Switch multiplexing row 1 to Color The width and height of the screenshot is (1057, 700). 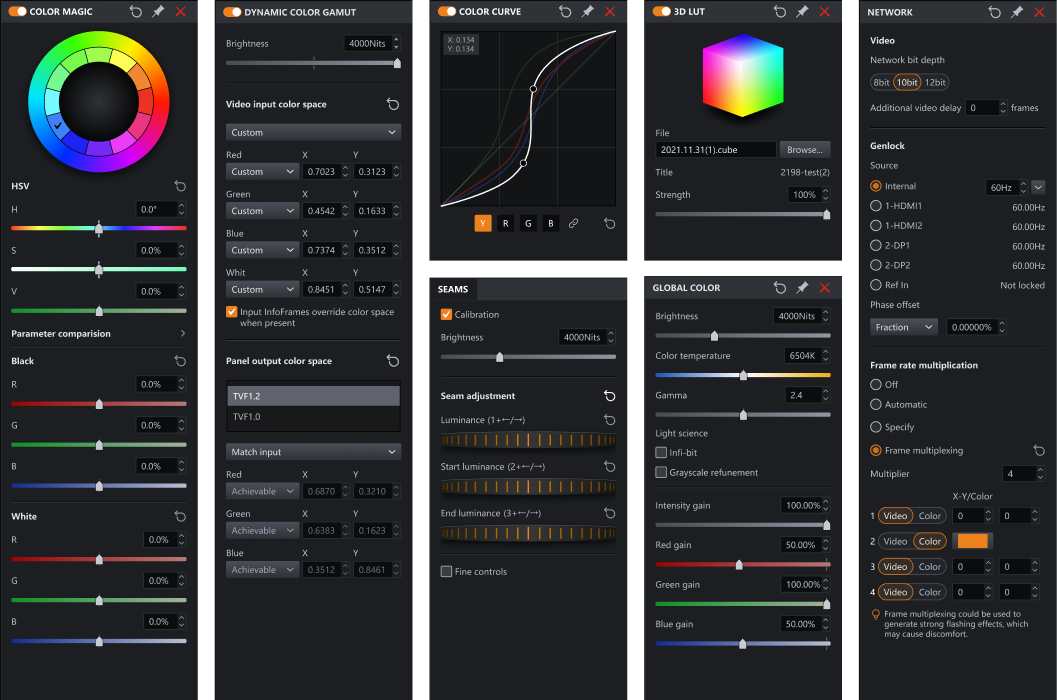click(x=929, y=515)
